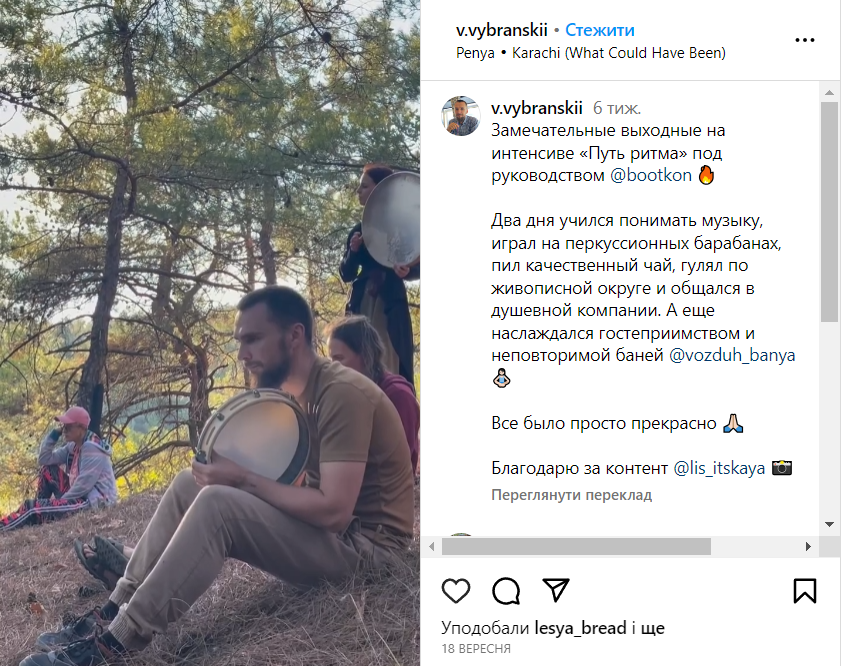Click the right arrow of horizontal scrollbar
This screenshot has height=666, width=843.
tap(808, 547)
